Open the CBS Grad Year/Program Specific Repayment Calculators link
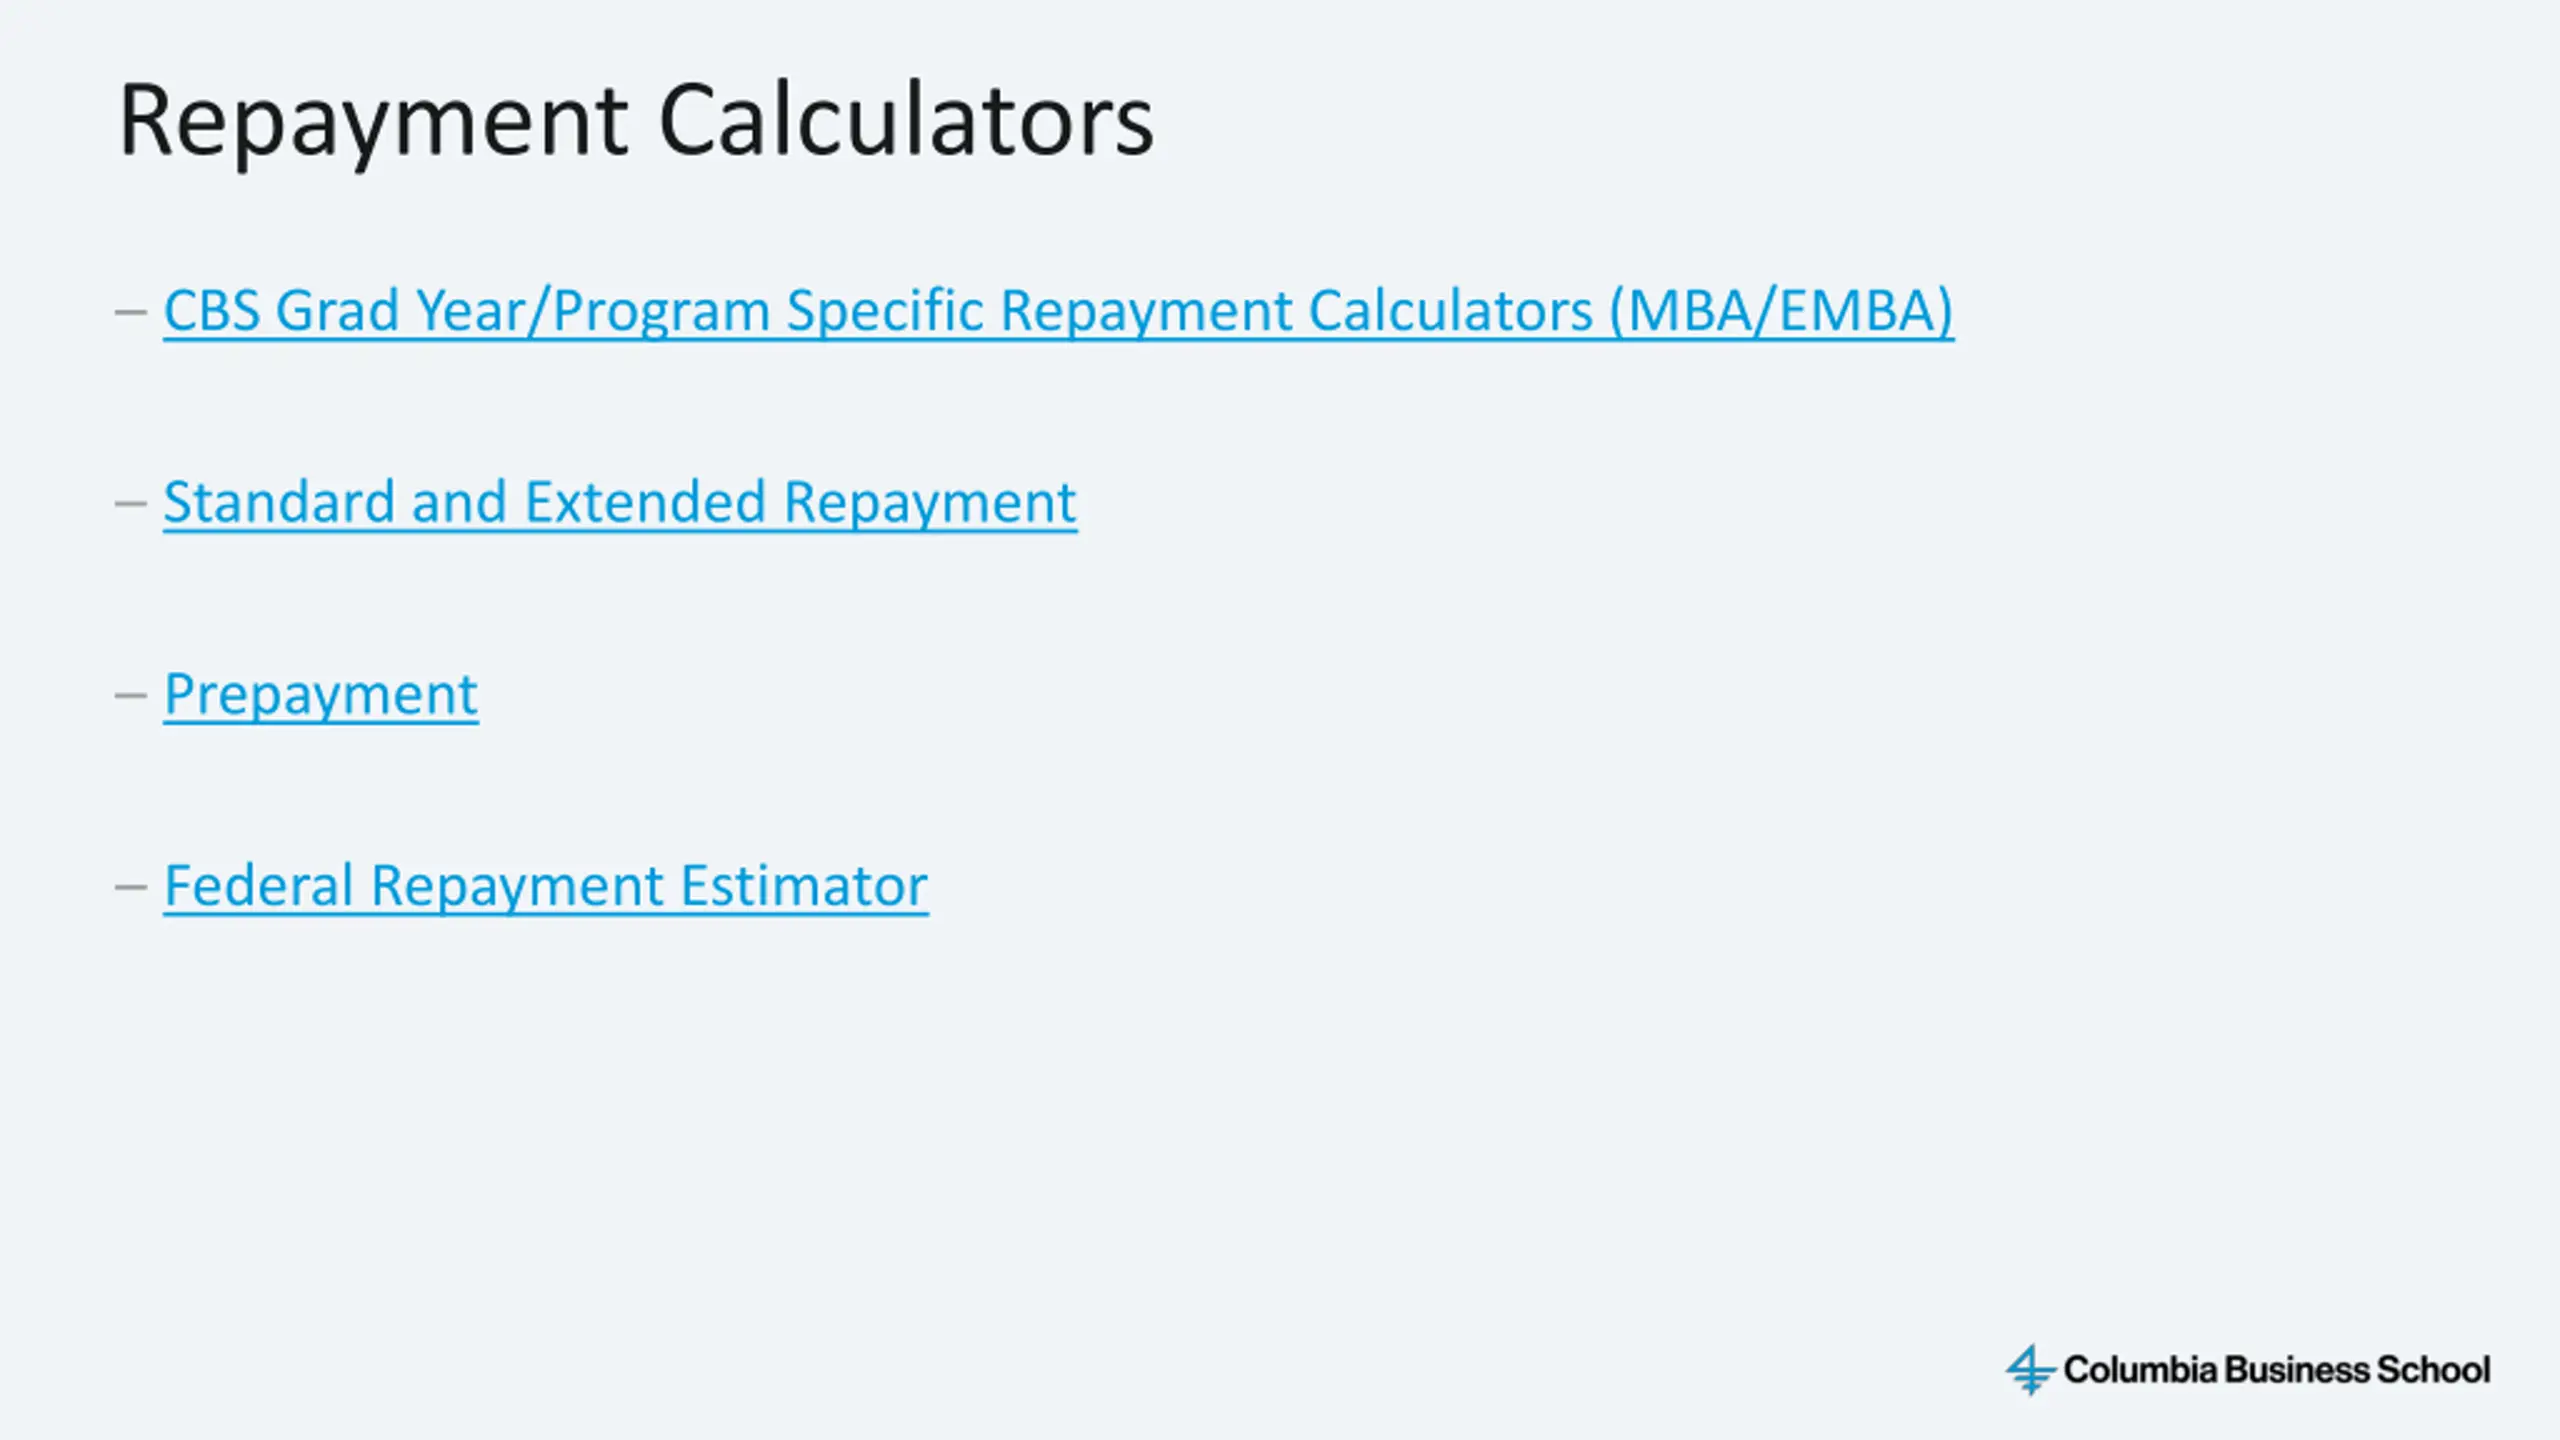The image size is (2560, 1440). tap(1058, 311)
